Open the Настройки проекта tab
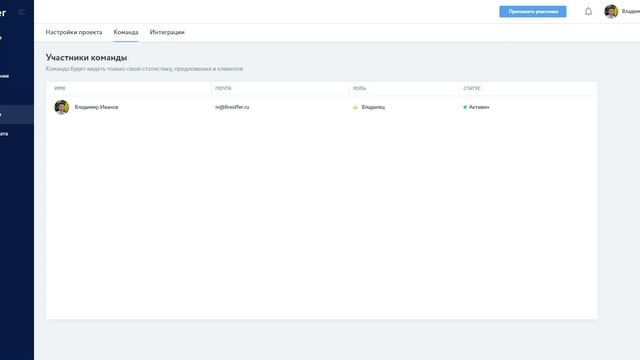This screenshot has height=360, width=640. (x=74, y=32)
